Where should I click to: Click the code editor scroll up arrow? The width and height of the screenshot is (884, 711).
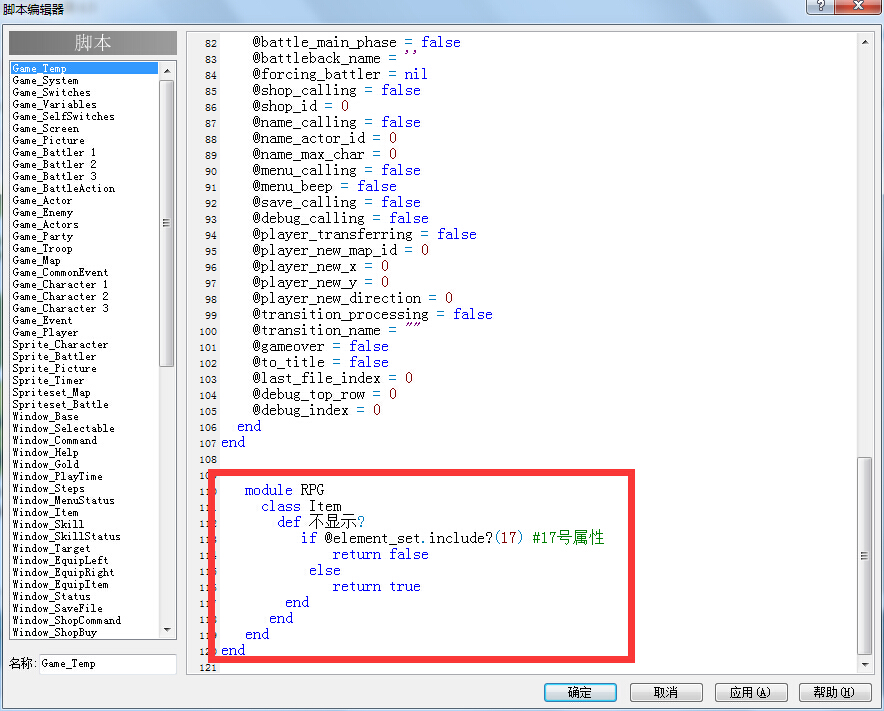click(865, 42)
